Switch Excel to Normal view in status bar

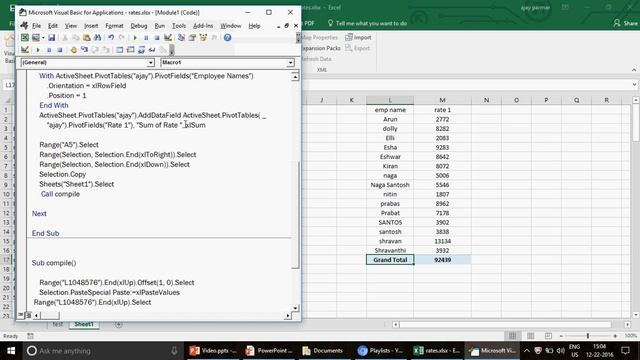pos(513,336)
